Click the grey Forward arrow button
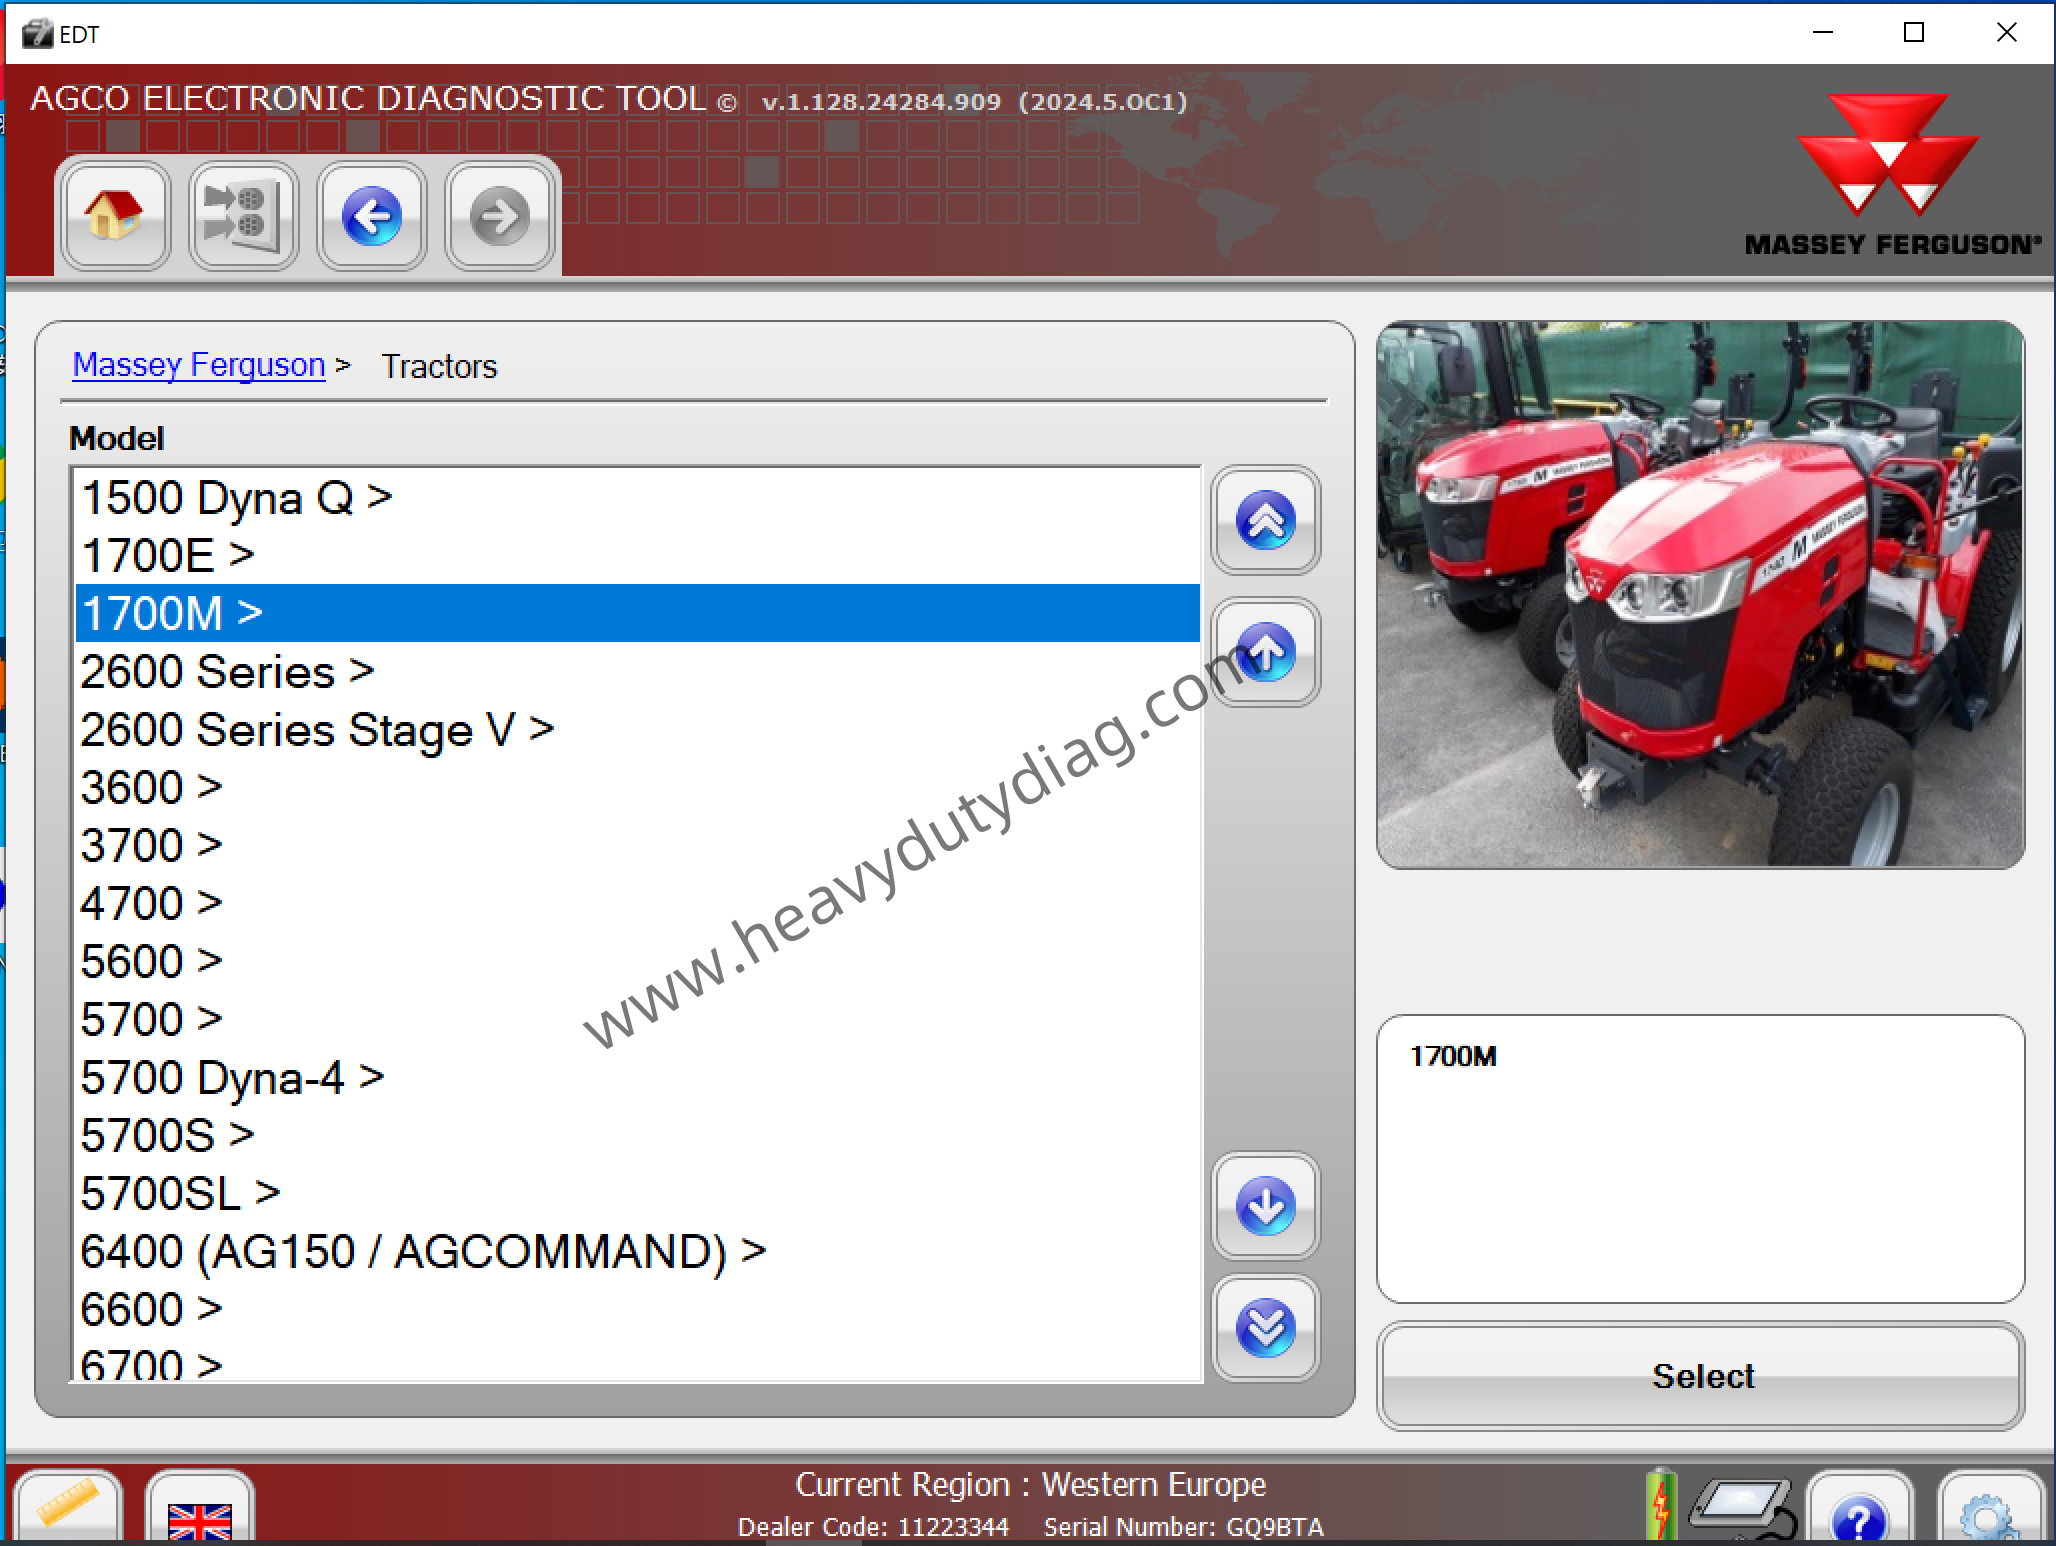The height and width of the screenshot is (1546, 2056). click(499, 216)
